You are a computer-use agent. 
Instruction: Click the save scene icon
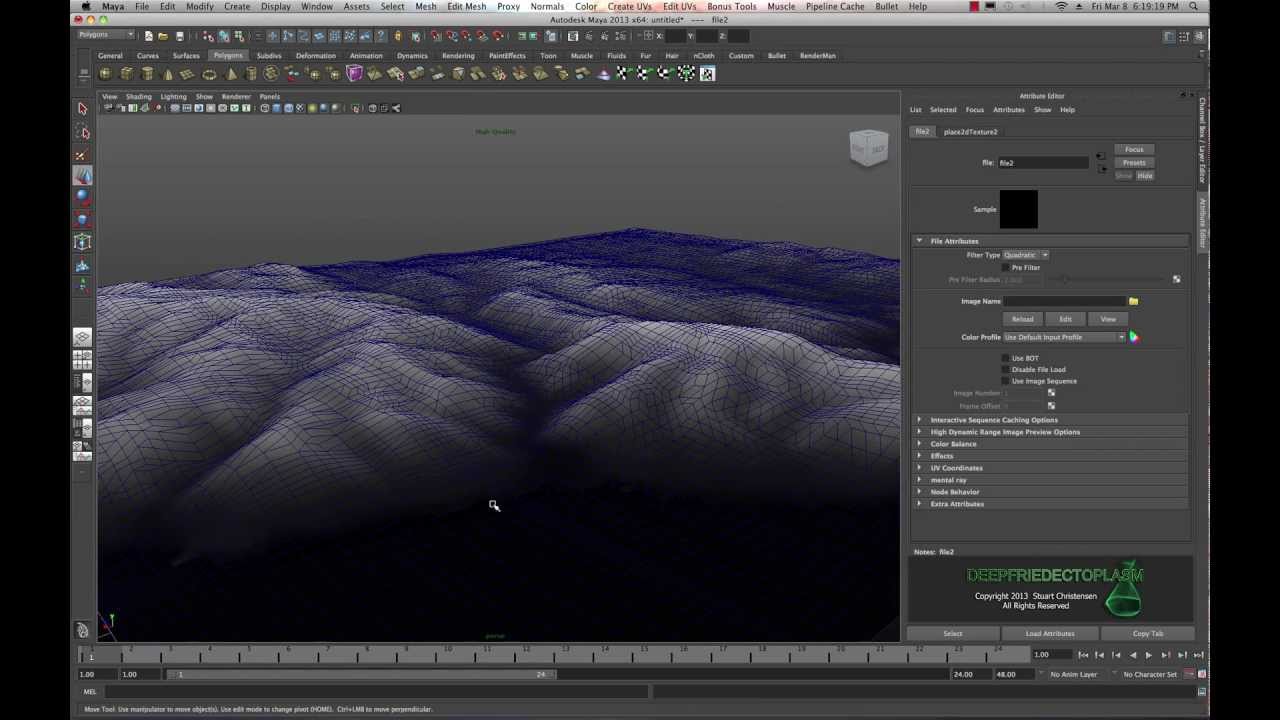pyautogui.click(x=179, y=36)
